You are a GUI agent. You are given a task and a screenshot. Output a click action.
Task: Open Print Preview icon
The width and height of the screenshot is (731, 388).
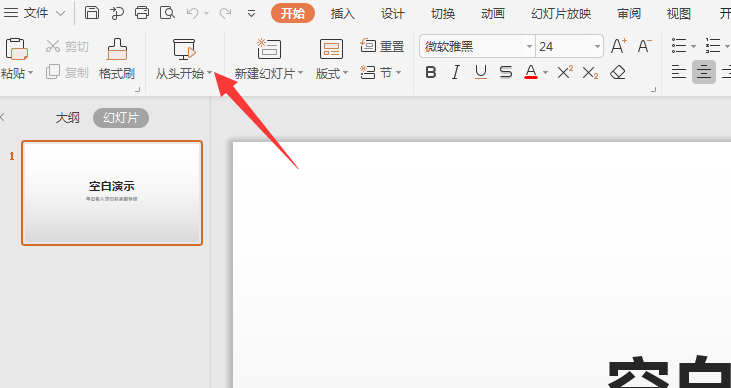[x=167, y=13]
